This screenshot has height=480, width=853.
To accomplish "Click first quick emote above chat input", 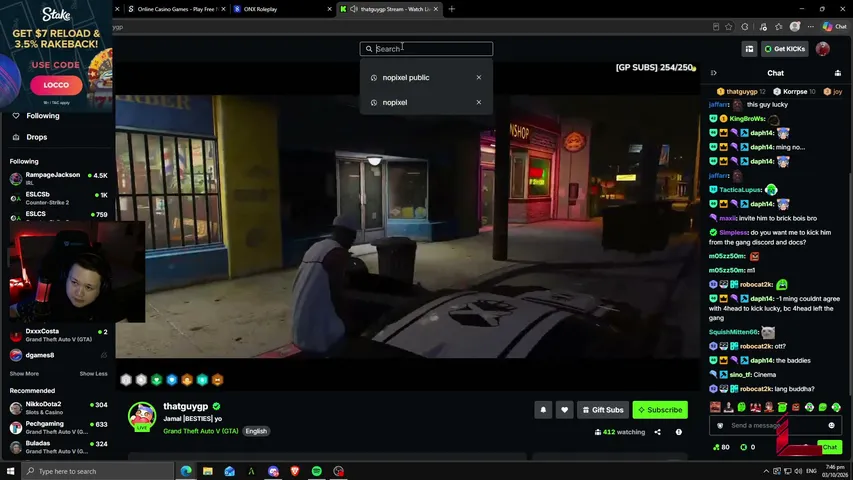I will pos(715,407).
